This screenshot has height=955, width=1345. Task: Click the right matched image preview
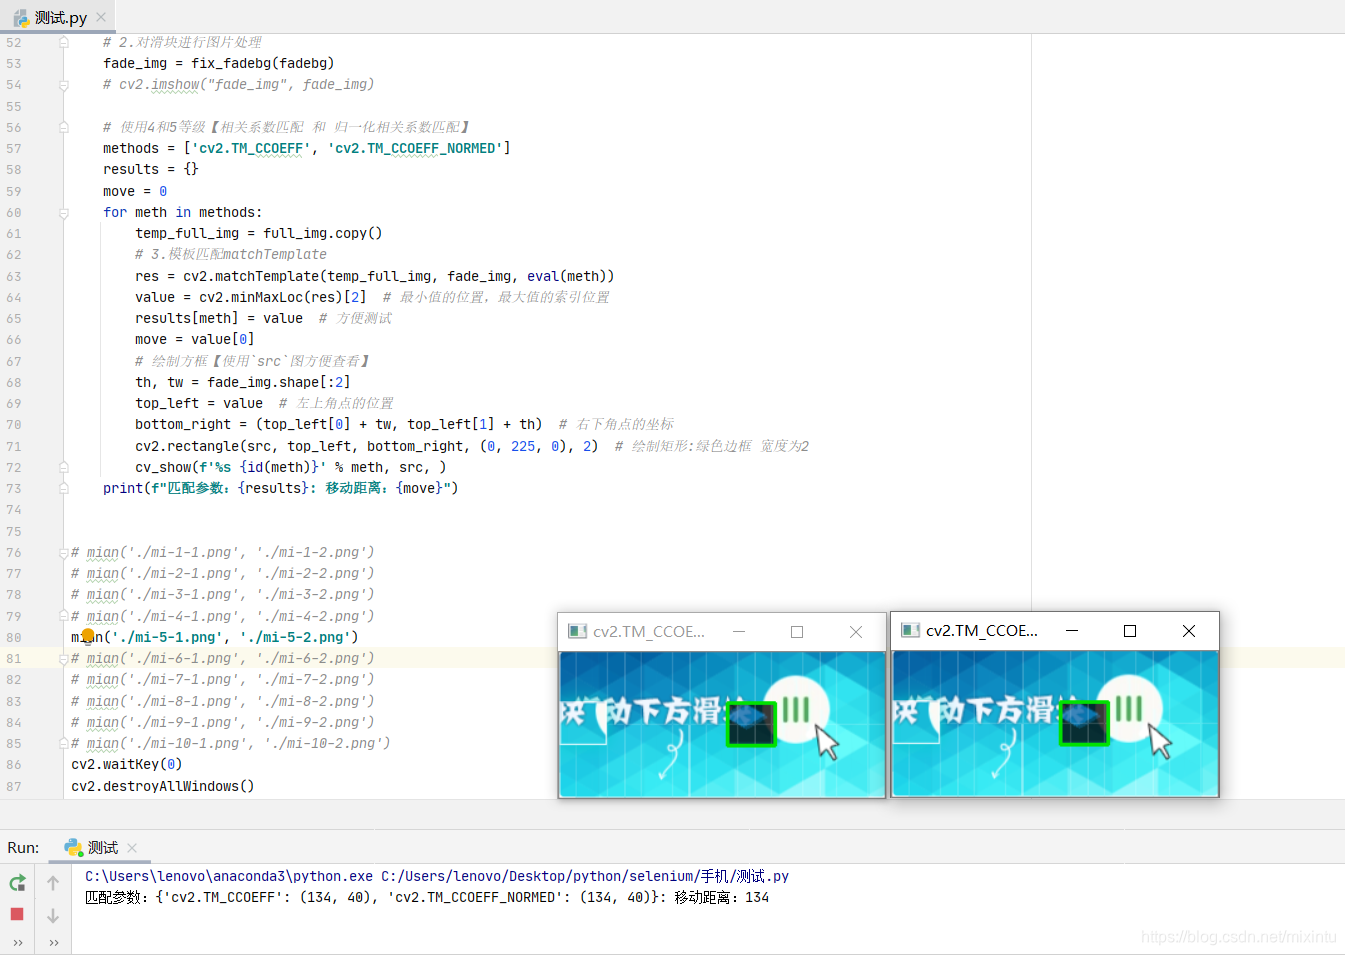coord(1055,723)
